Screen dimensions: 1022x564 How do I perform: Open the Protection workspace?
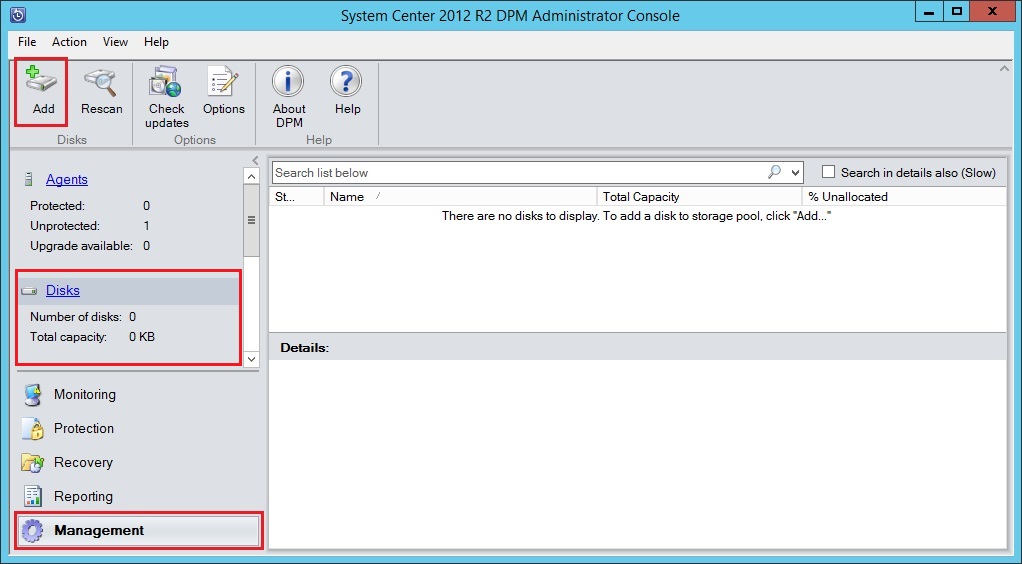(83, 428)
